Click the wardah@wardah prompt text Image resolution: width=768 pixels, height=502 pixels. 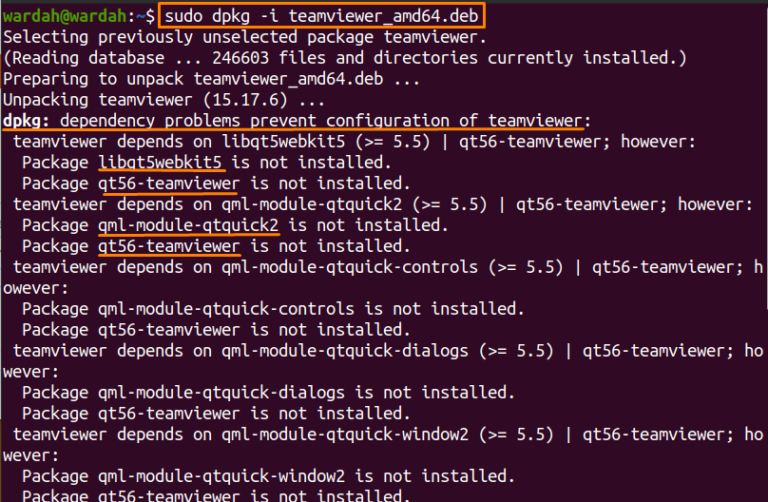coord(65,16)
